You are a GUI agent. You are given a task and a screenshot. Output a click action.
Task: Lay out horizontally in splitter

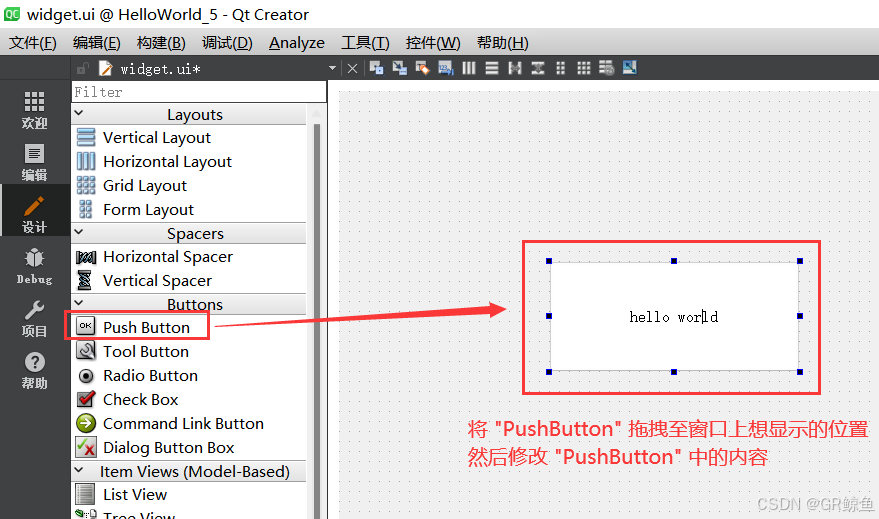click(x=515, y=68)
